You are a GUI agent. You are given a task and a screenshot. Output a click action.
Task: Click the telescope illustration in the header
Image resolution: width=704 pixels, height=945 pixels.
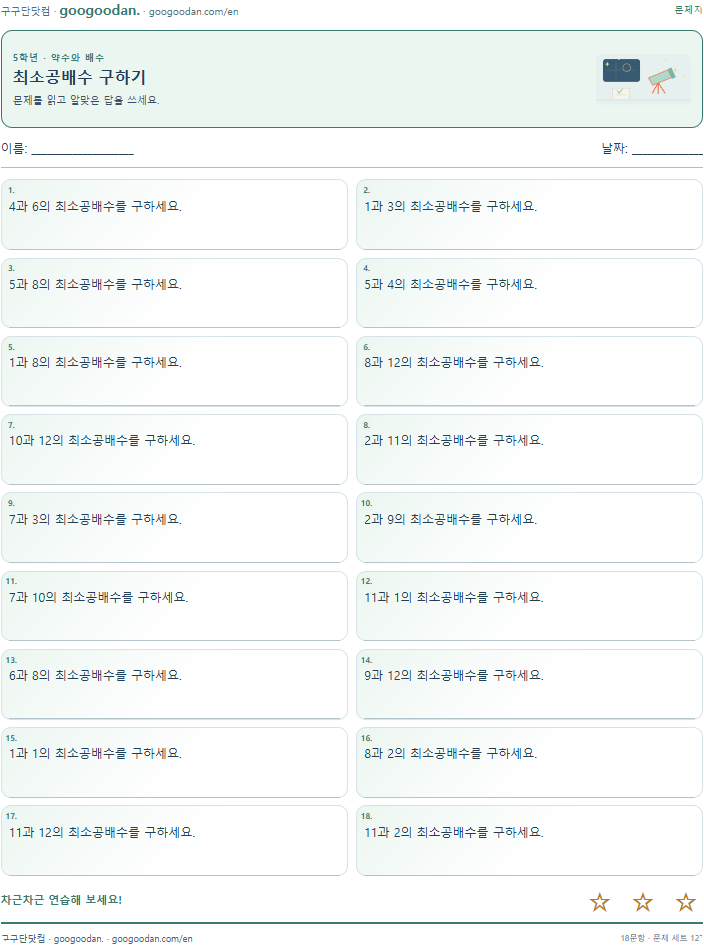(x=643, y=79)
